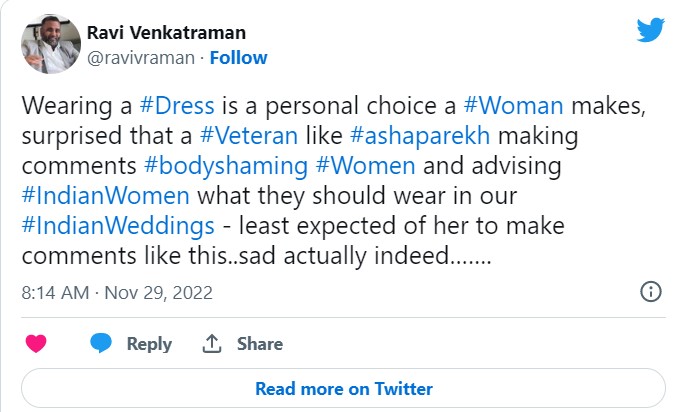
Task: Click the Twitter bird logo
Action: pos(650,31)
